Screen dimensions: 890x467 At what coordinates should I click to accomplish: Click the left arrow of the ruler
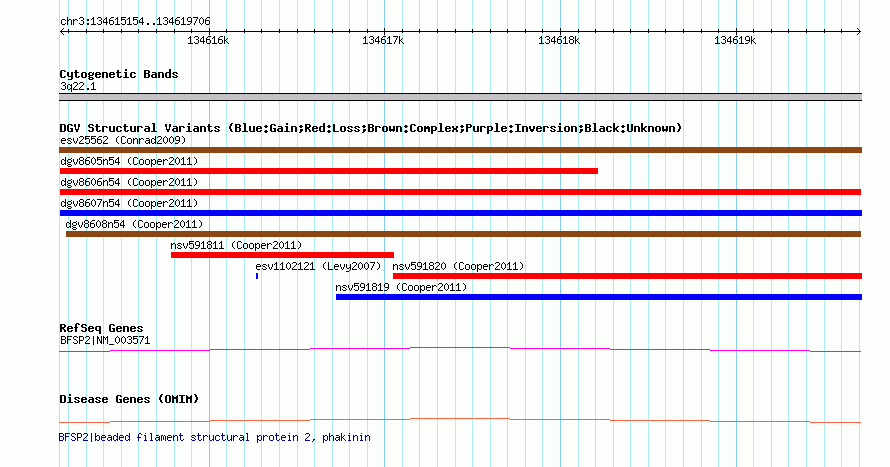[x=62, y=31]
